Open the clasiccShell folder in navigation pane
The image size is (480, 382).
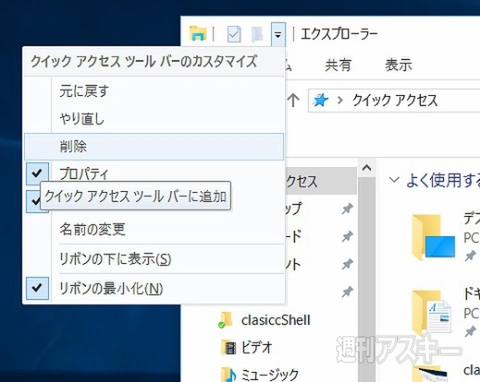[276, 320]
